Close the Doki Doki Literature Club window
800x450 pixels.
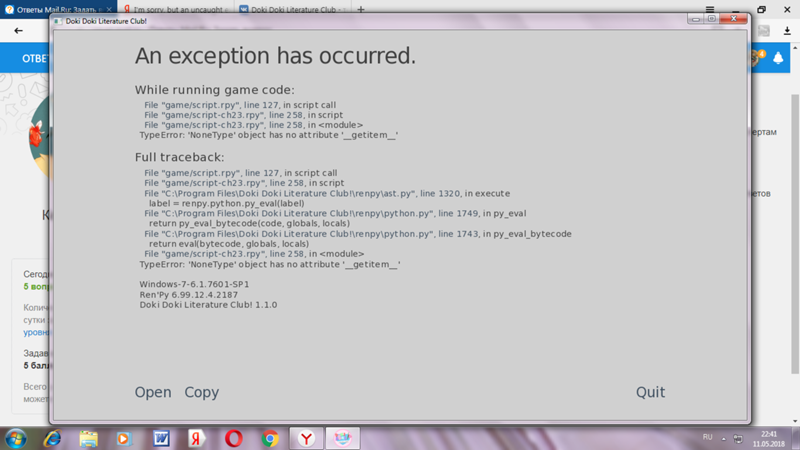pyautogui.click(x=734, y=19)
